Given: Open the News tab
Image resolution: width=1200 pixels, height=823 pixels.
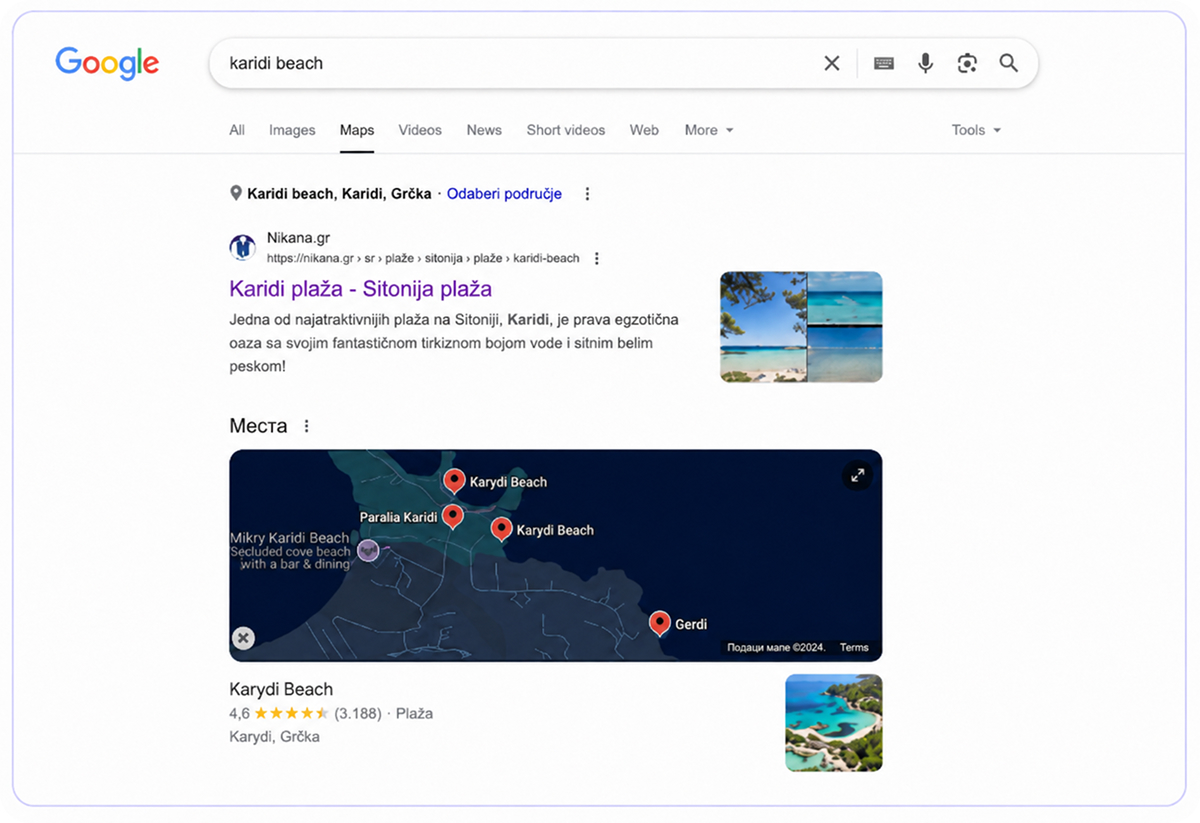Looking at the screenshot, I should [x=484, y=130].
